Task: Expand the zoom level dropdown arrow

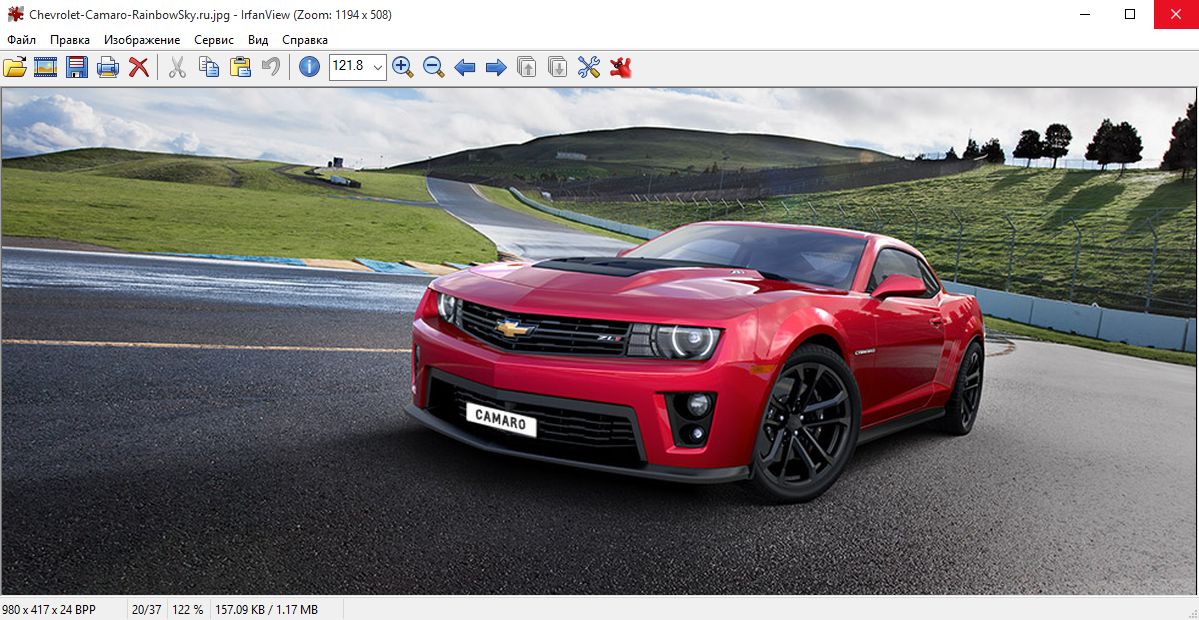Action: point(378,67)
